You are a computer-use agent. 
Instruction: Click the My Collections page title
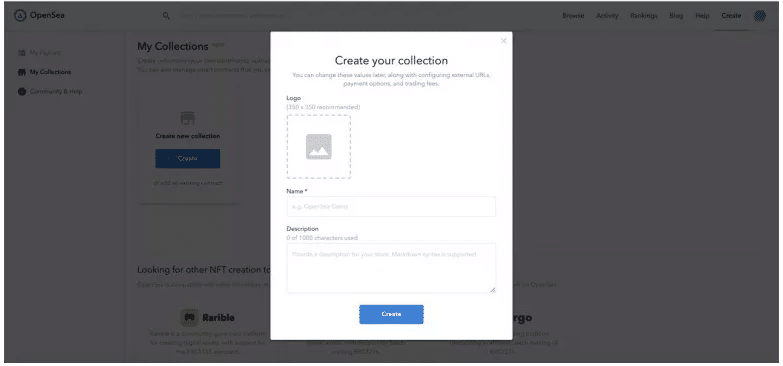(x=173, y=46)
